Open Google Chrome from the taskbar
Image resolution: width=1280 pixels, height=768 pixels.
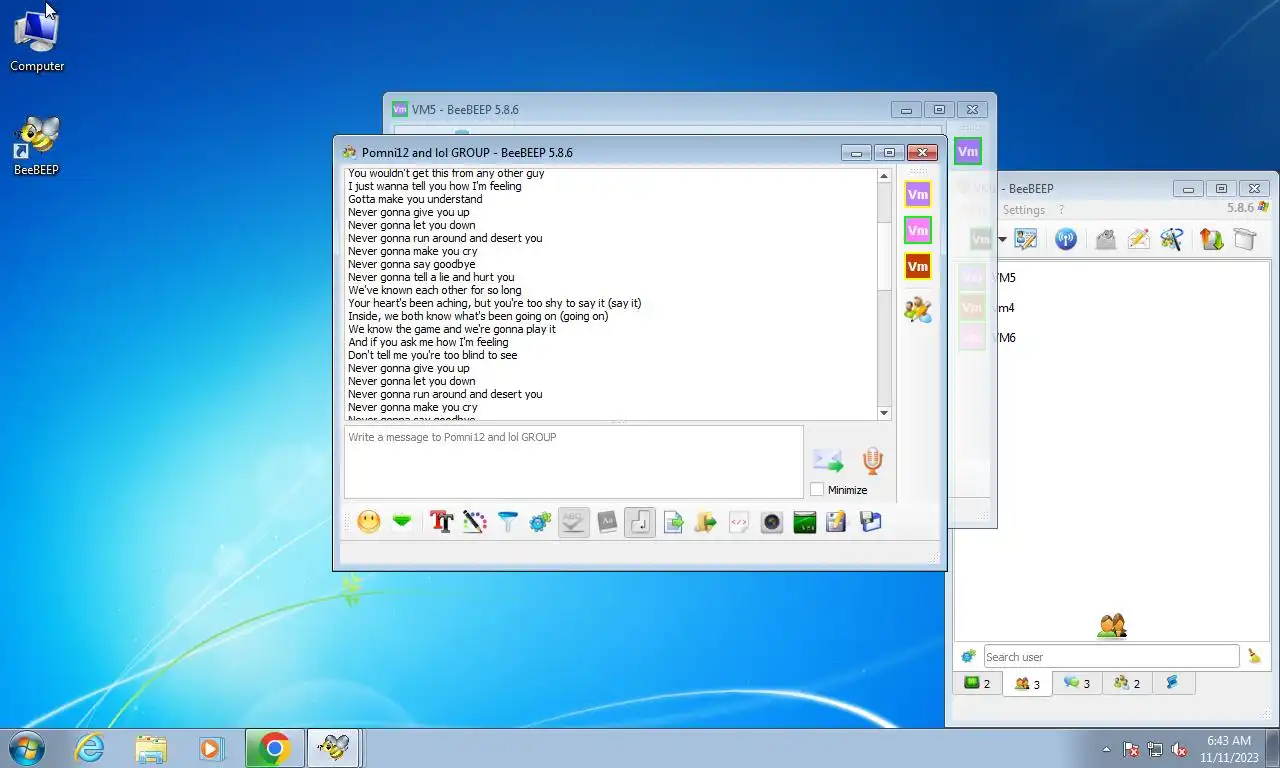coord(274,748)
